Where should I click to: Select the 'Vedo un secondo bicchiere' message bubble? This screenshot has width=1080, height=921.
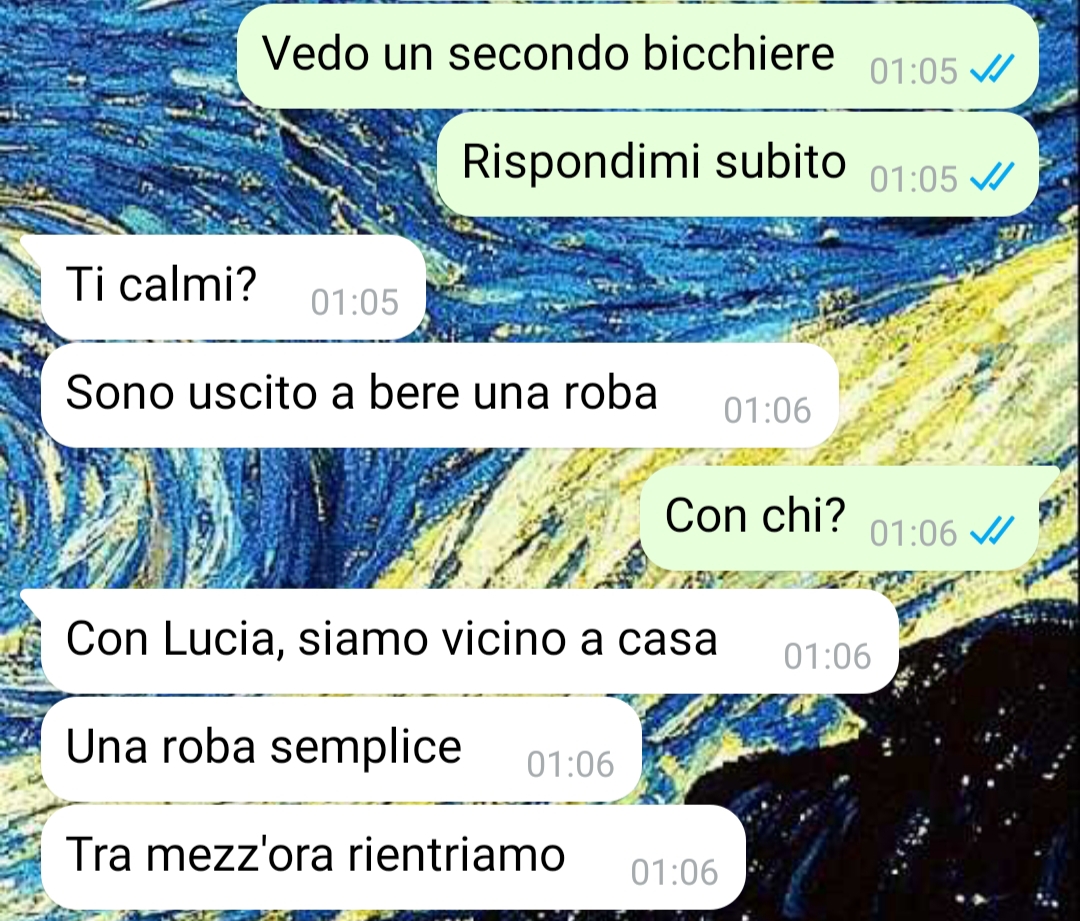[638, 56]
